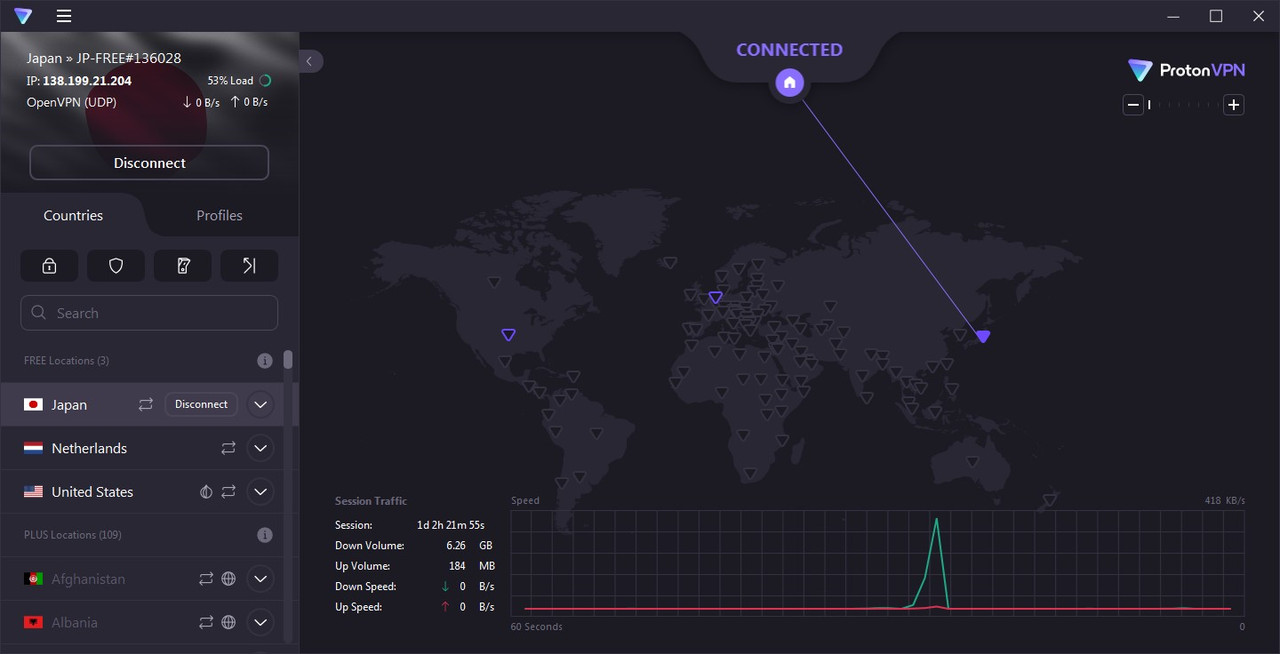Image resolution: width=1280 pixels, height=654 pixels.
Task: Expand Japan server list
Action: [260, 405]
